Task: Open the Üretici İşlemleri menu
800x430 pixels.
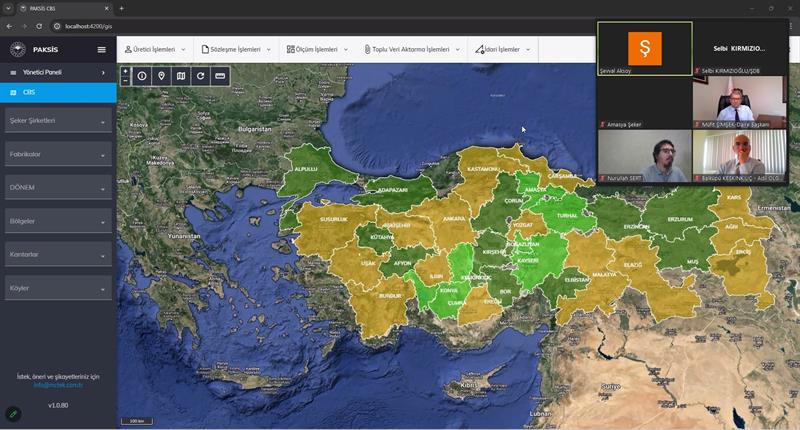Action: pos(155,49)
